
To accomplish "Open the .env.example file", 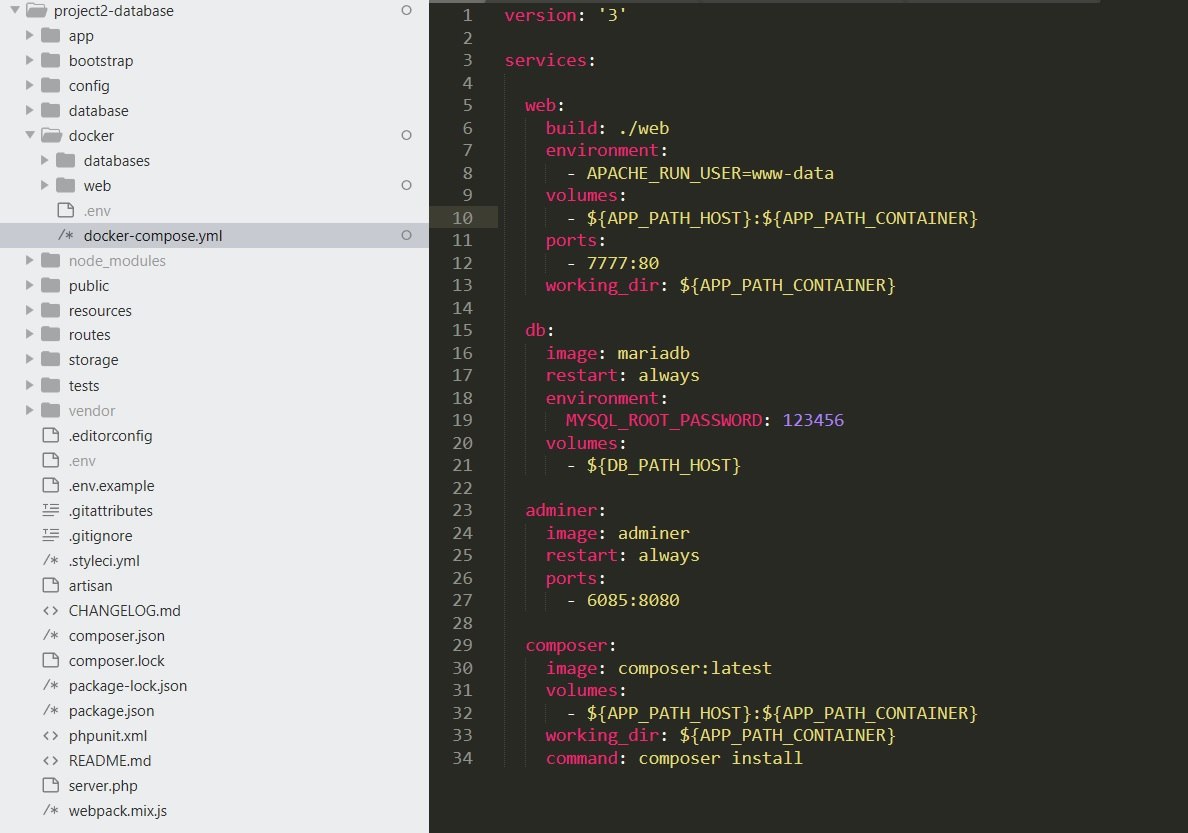I will point(111,486).
